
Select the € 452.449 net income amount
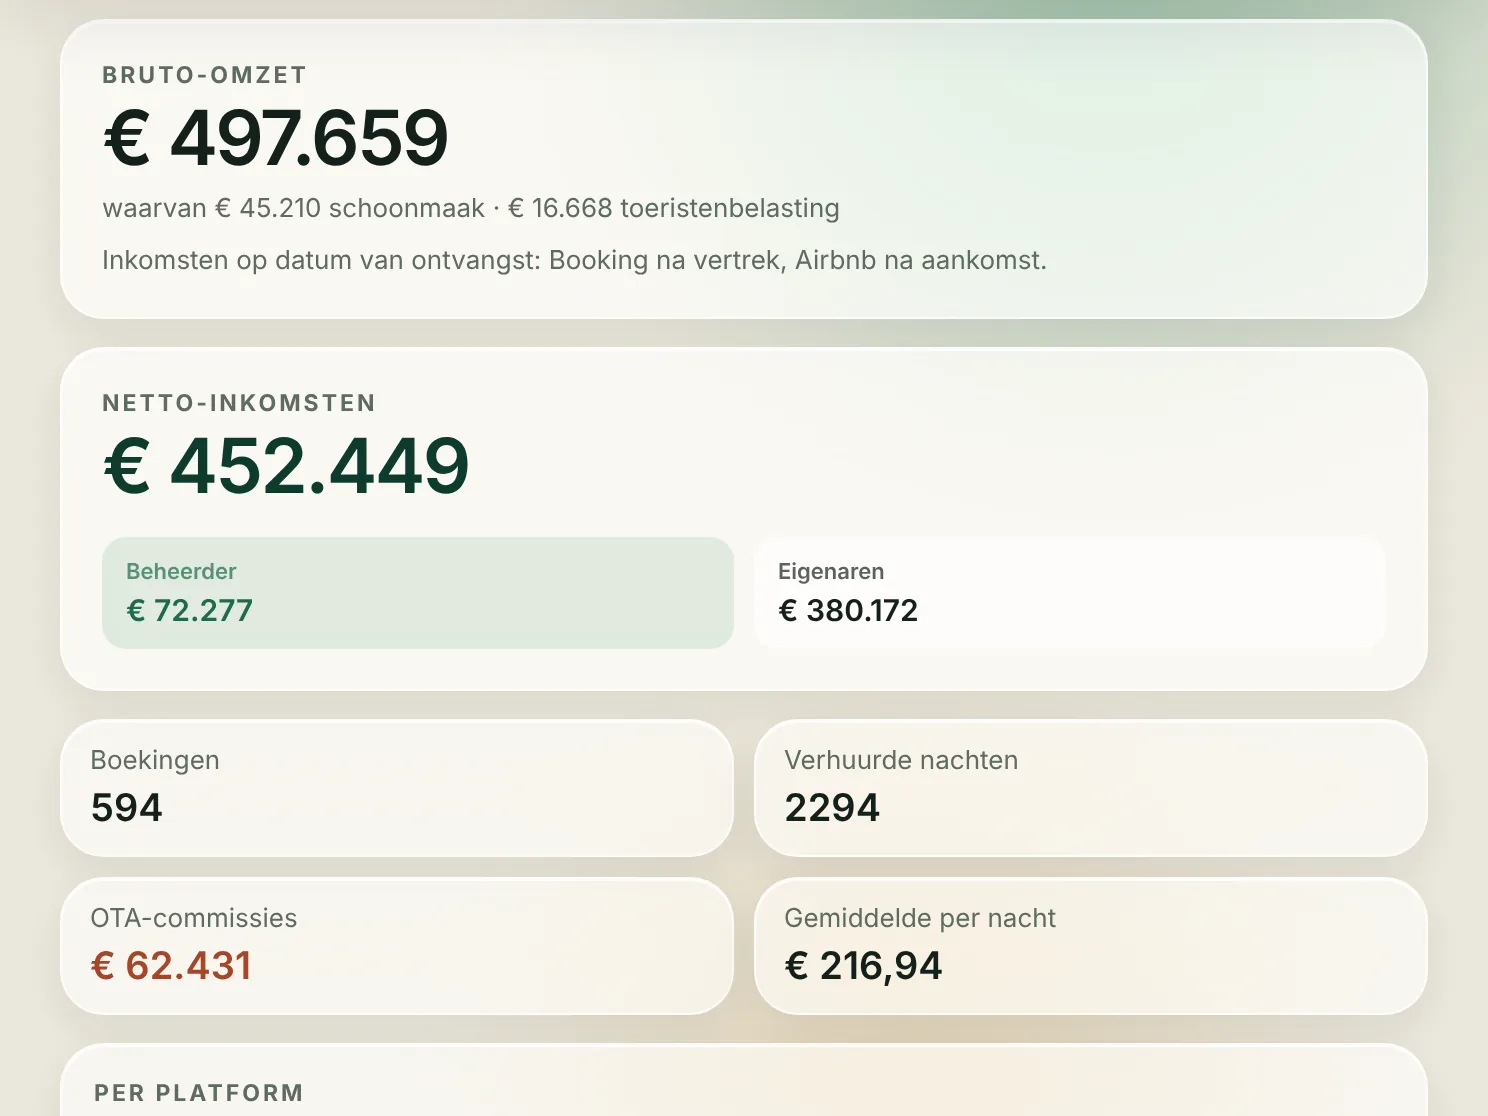pos(286,466)
